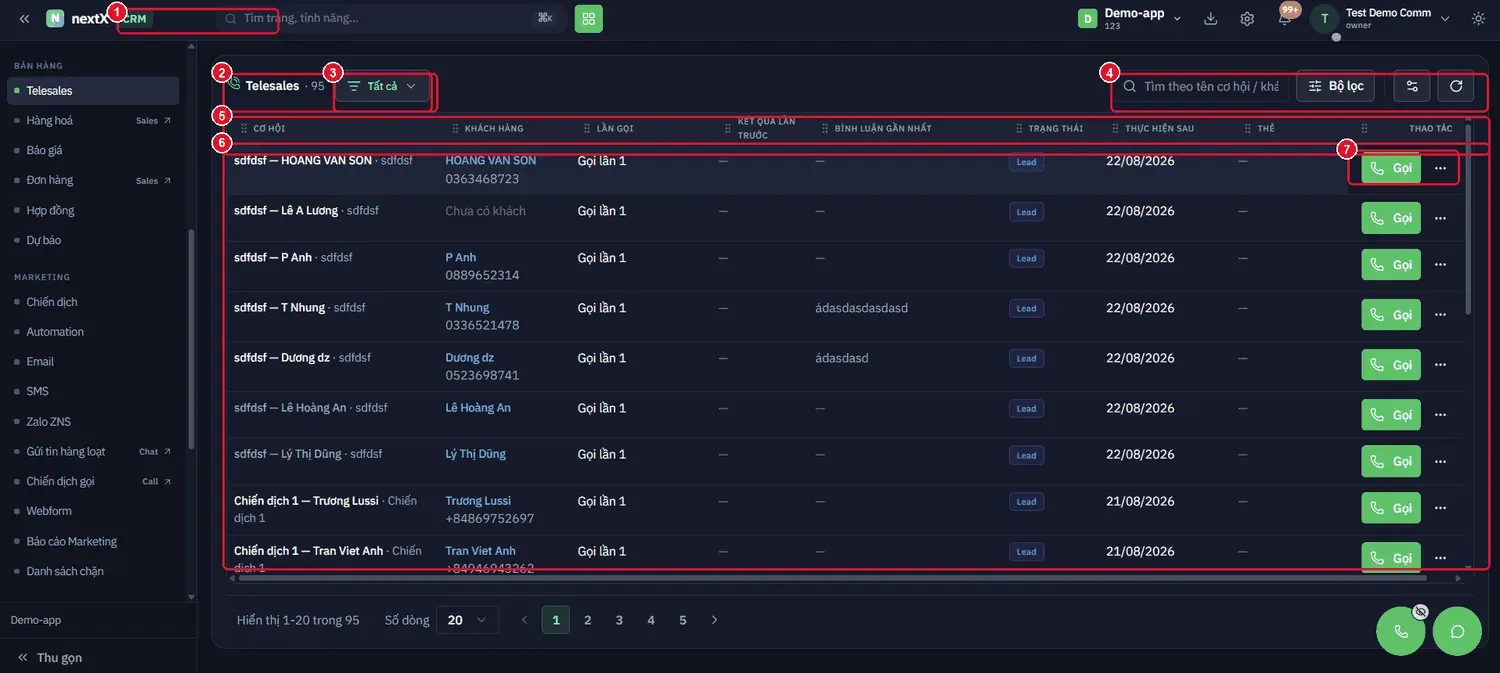Click the THỰC HIỆN SAU column header
Screen dimensions: 1500x673
1159,129
